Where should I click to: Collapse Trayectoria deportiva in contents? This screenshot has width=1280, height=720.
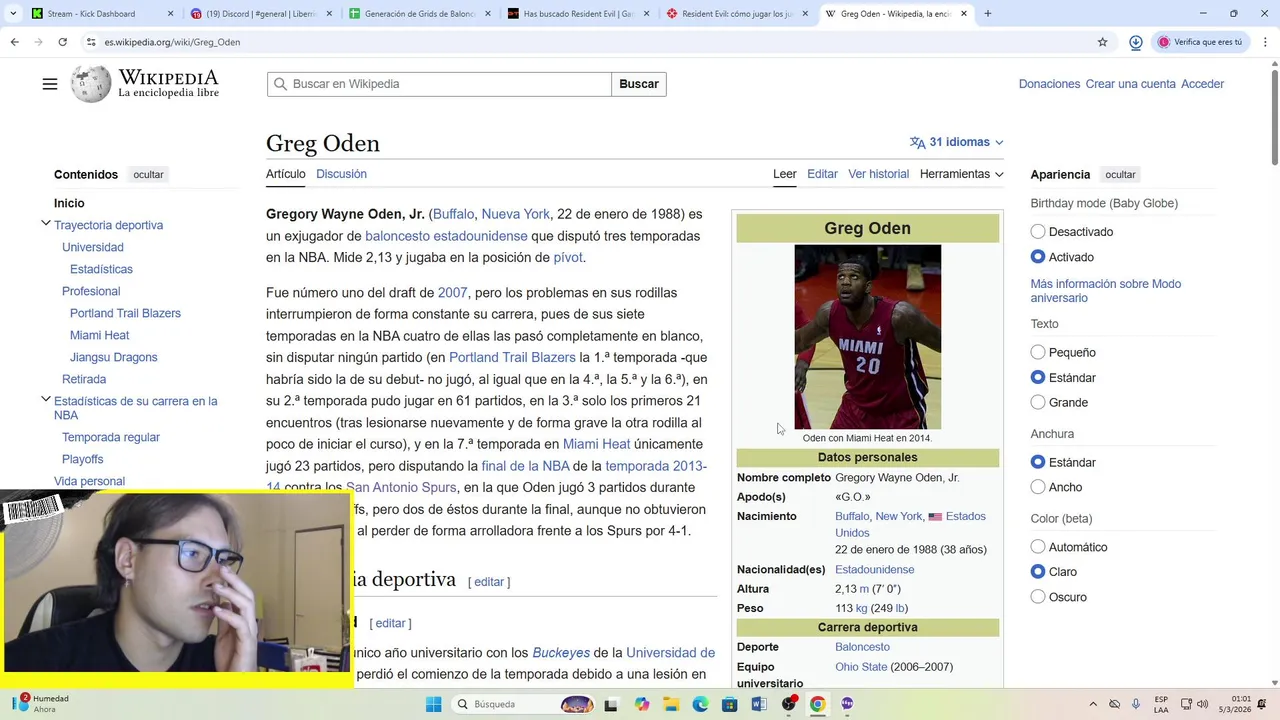click(45, 224)
